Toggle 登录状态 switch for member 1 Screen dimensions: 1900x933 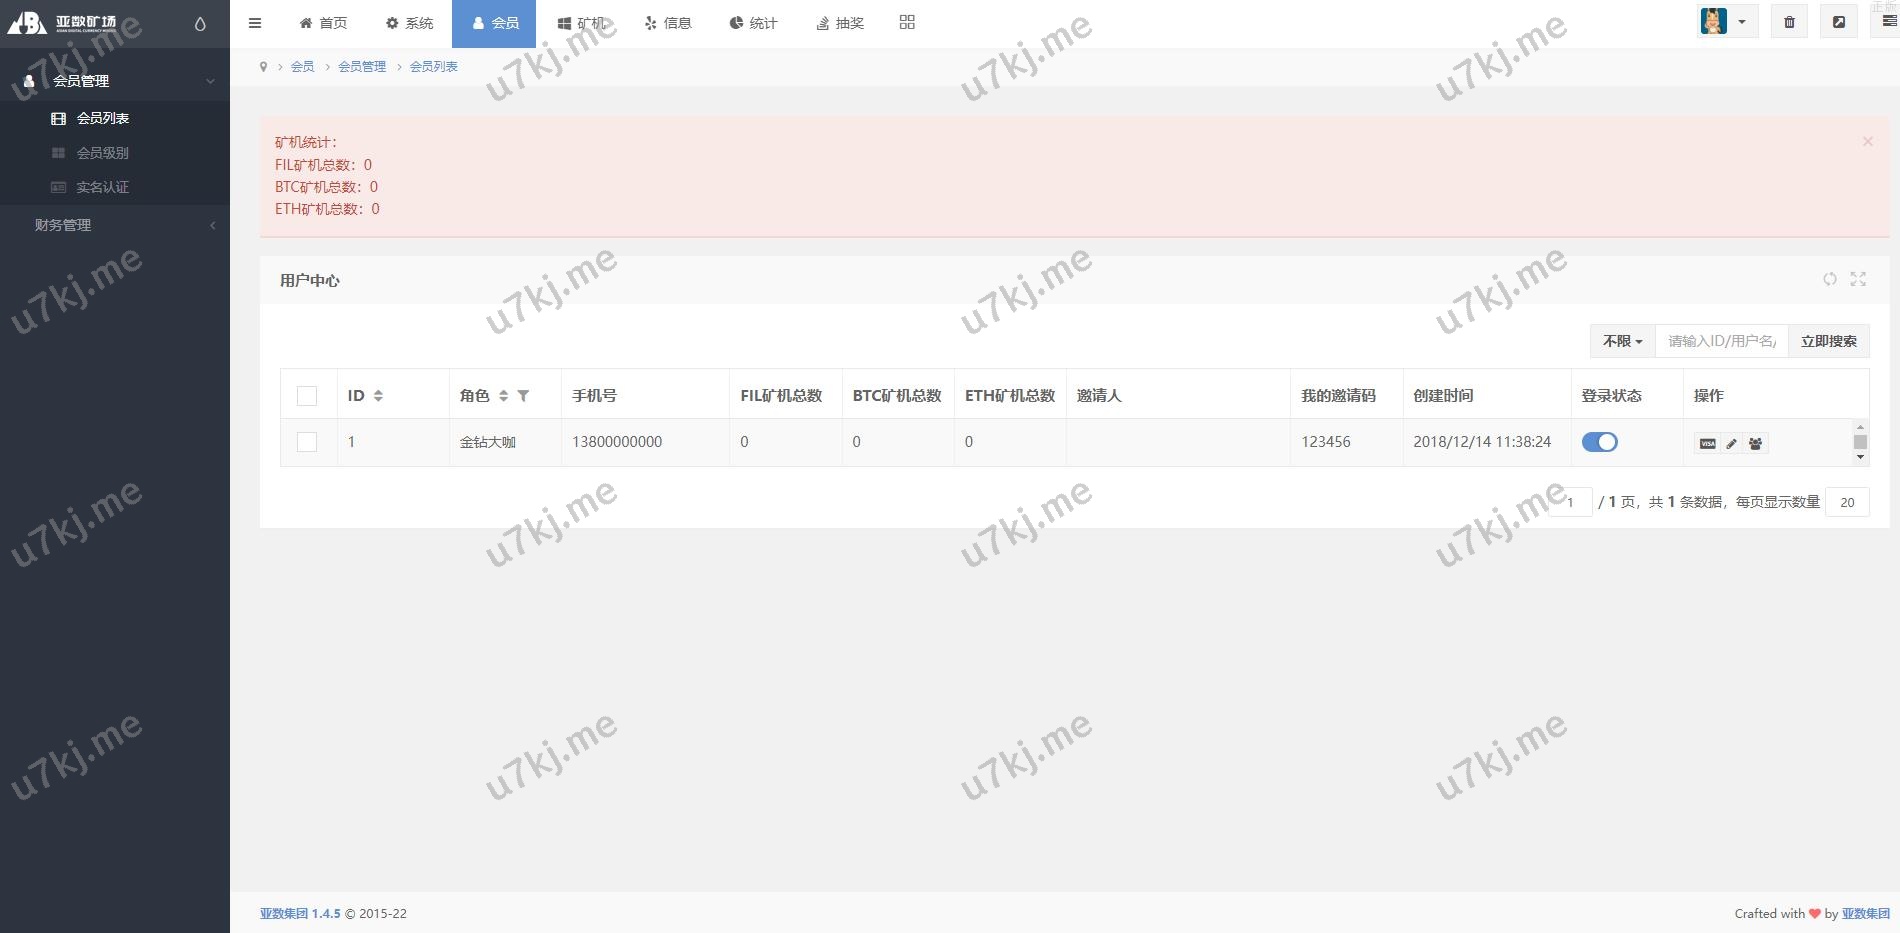[1599, 442]
